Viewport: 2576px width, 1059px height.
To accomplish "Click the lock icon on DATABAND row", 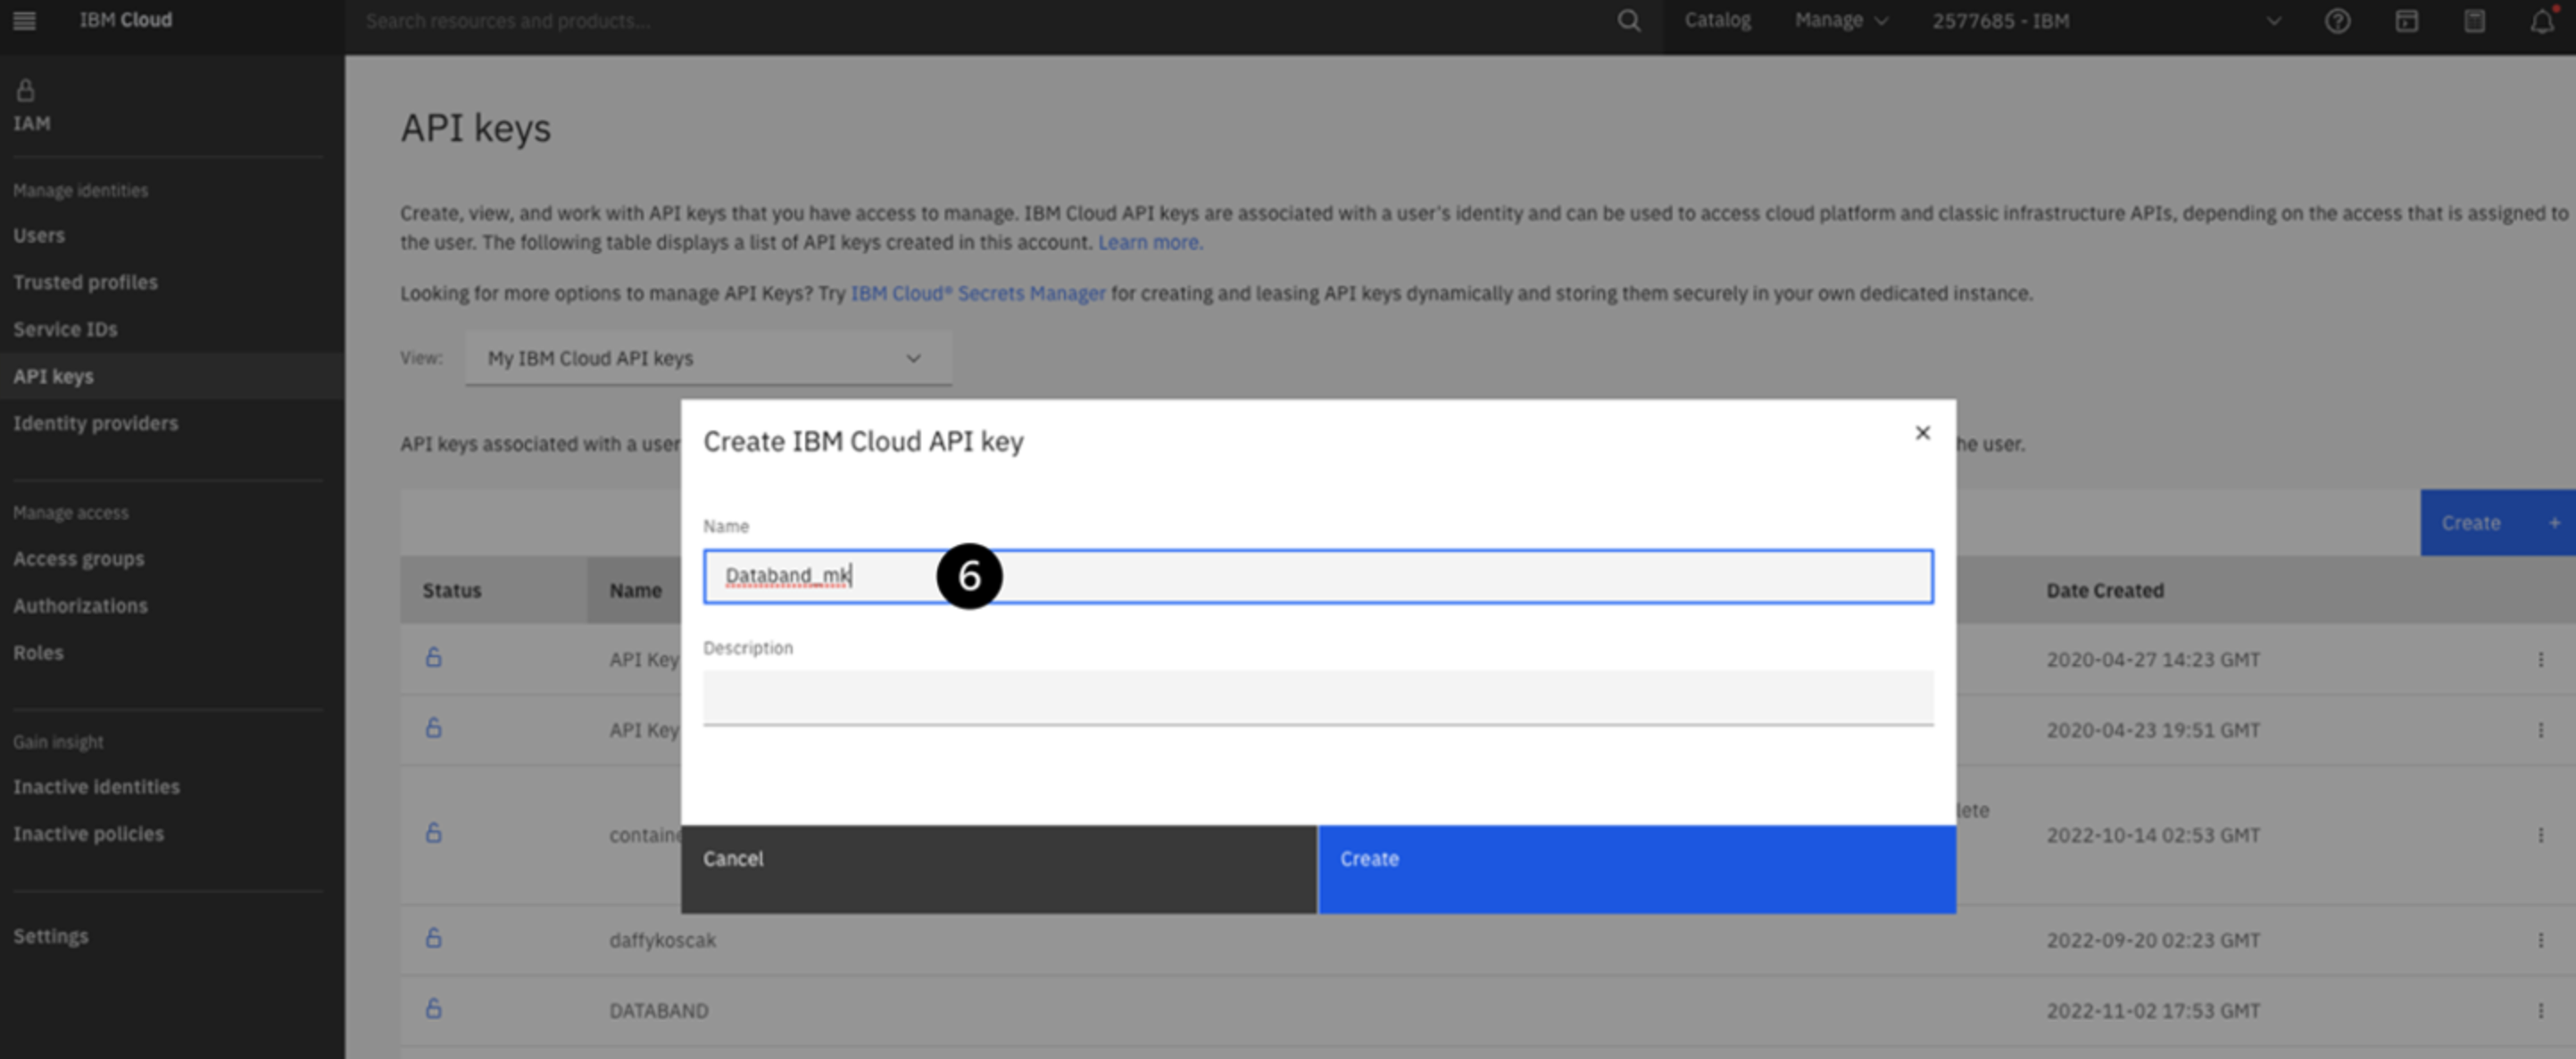I will pyautogui.click(x=433, y=1009).
